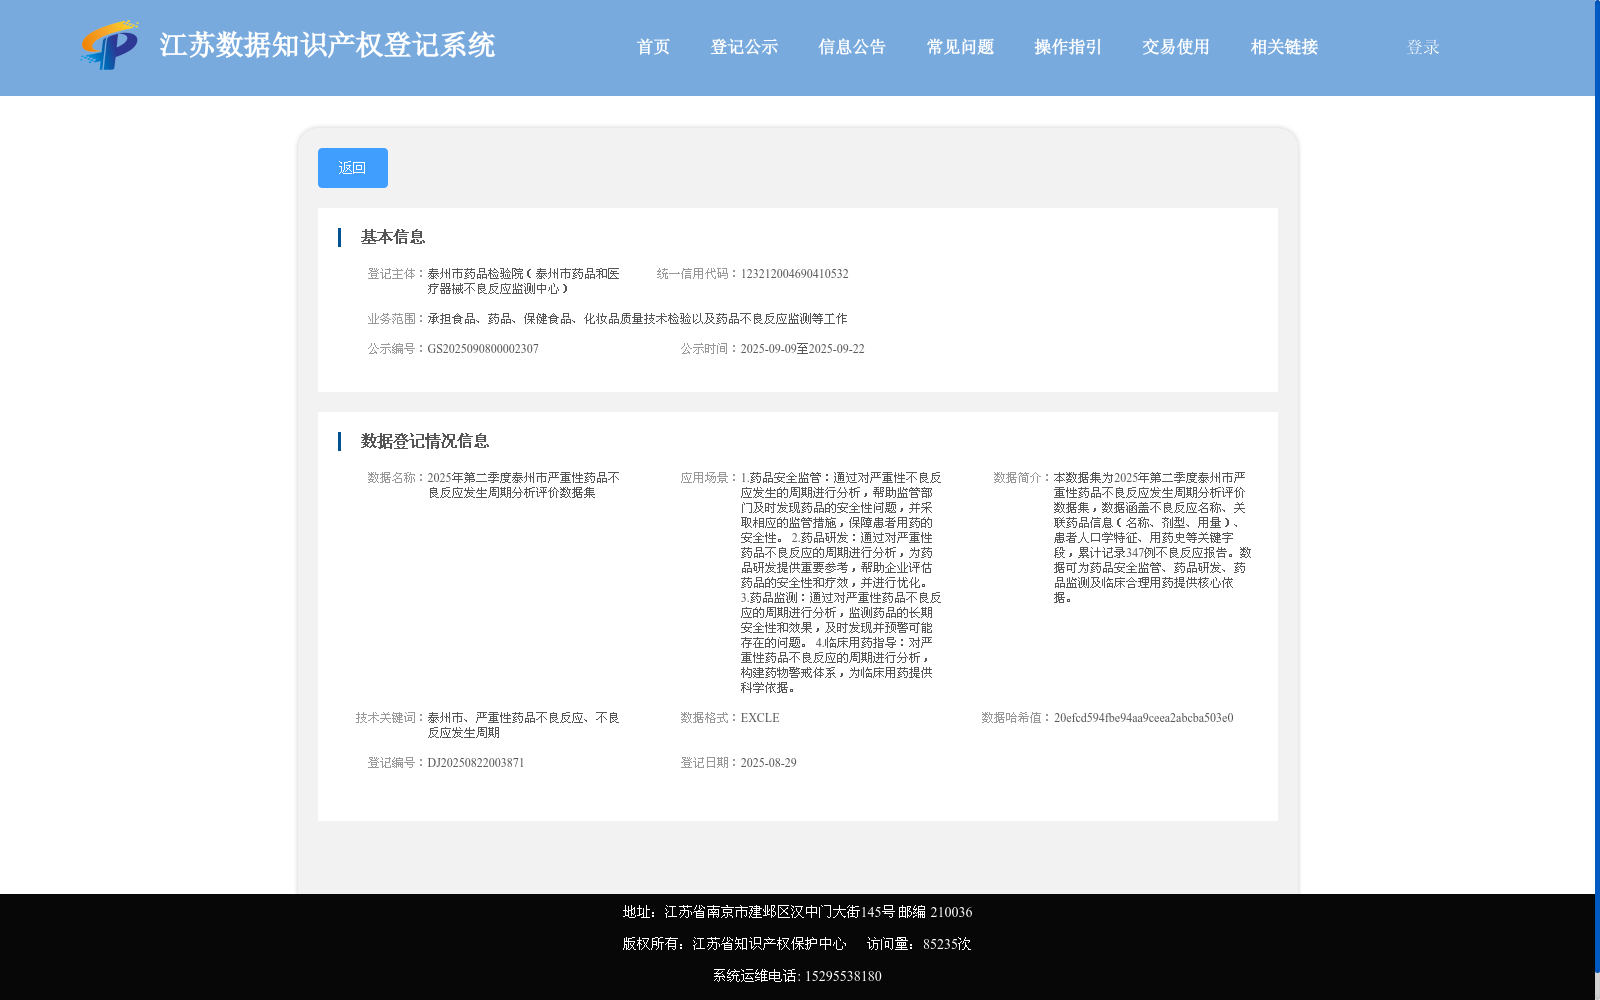Viewport: 1600px width, 1000px height.
Task: Click the site title 江苏数据知识产权登记系统
Action: (x=327, y=45)
